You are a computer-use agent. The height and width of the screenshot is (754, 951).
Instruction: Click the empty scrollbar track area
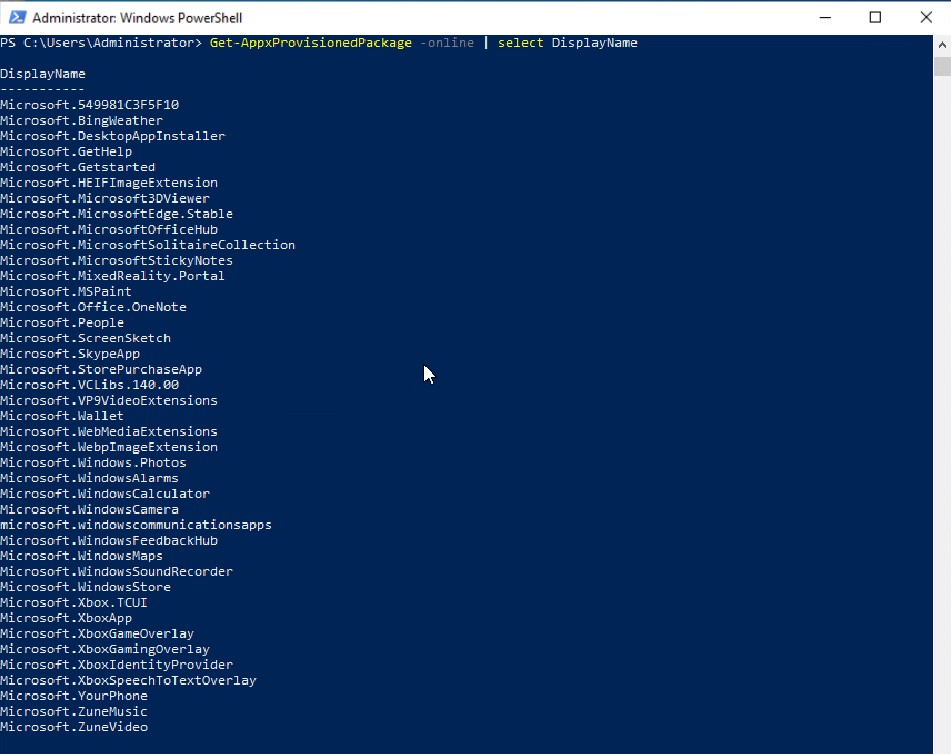point(942,400)
